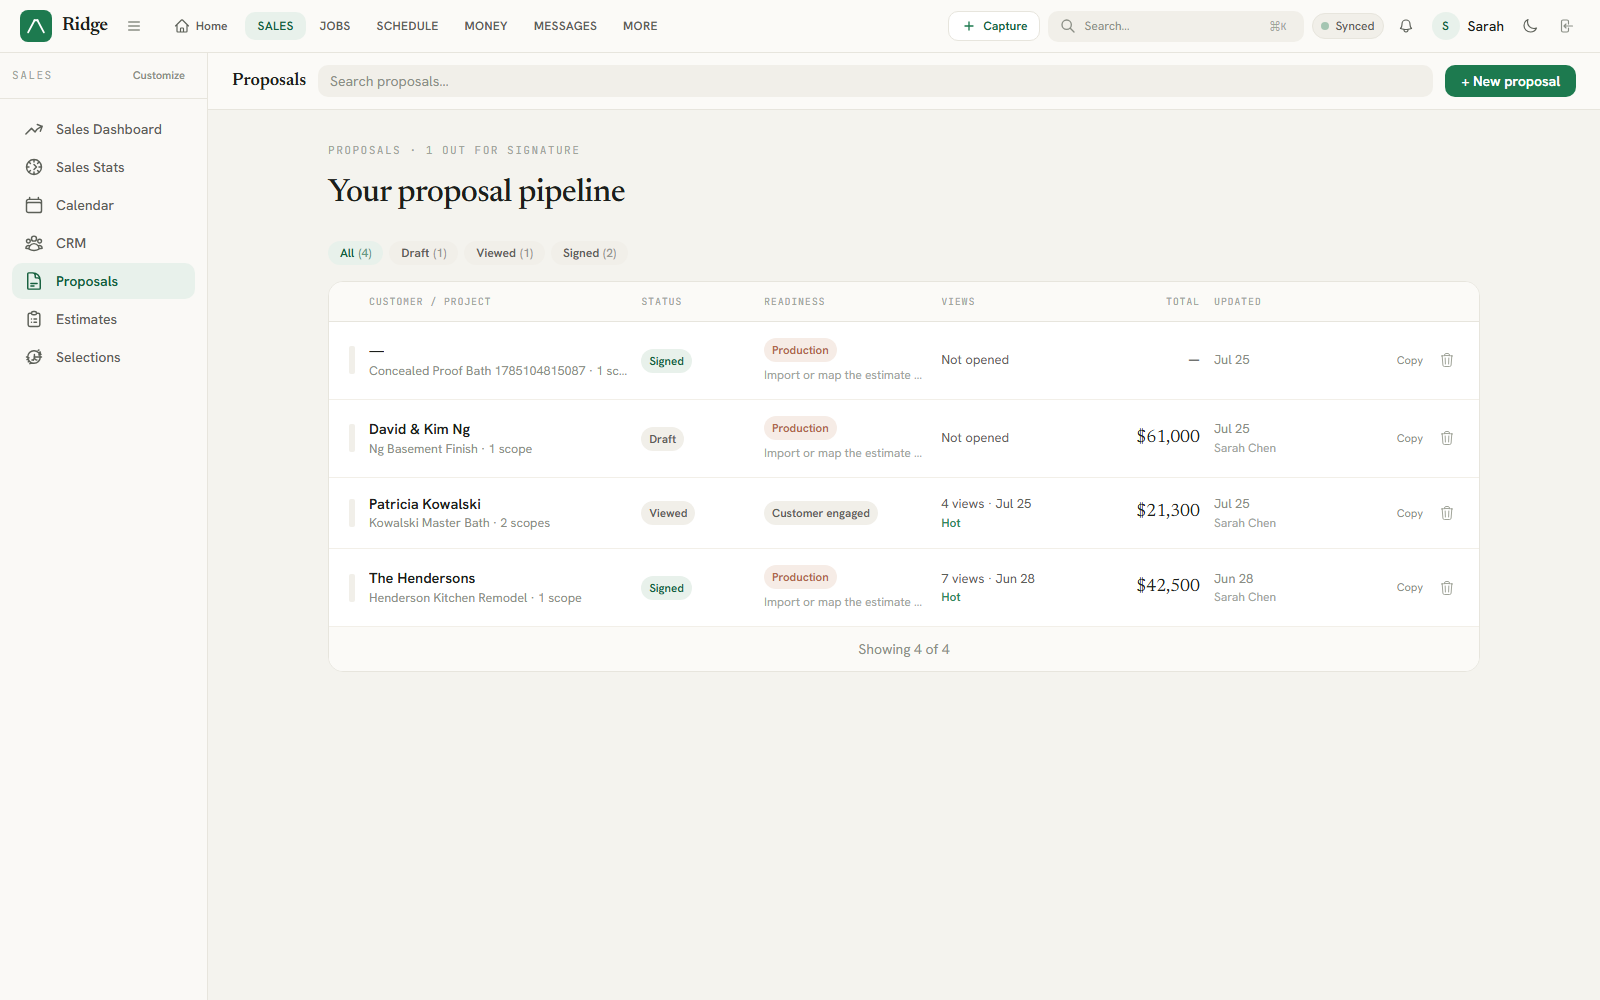Click Showing 4 of 4 footer
Image resolution: width=1600 pixels, height=1000 pixels.
(x=904, y=650)
